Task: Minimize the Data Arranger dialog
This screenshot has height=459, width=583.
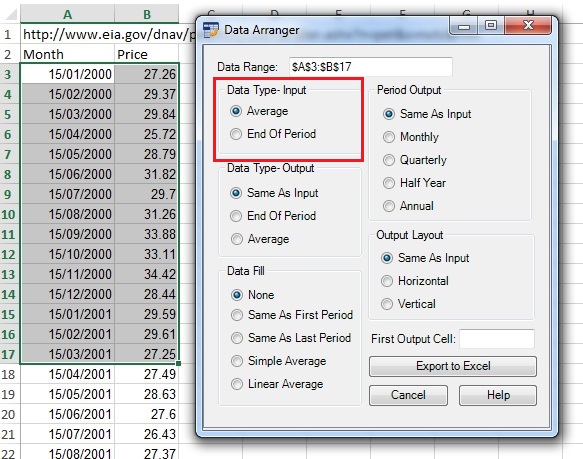Action: click(x=464, y=26)
